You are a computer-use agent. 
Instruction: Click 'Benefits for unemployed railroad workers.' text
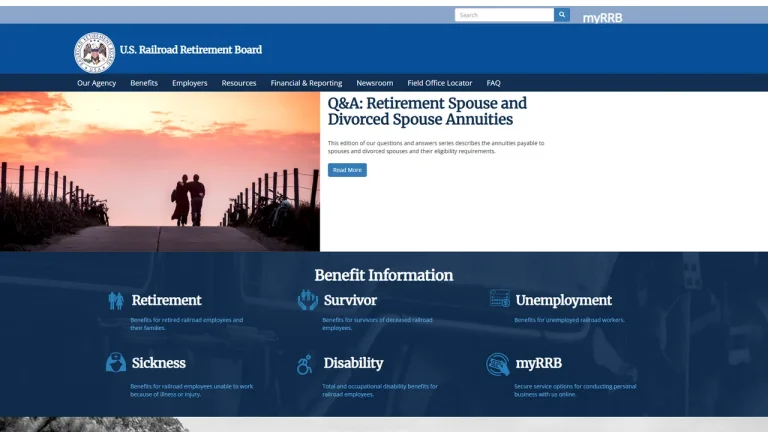tap(570, 320)
